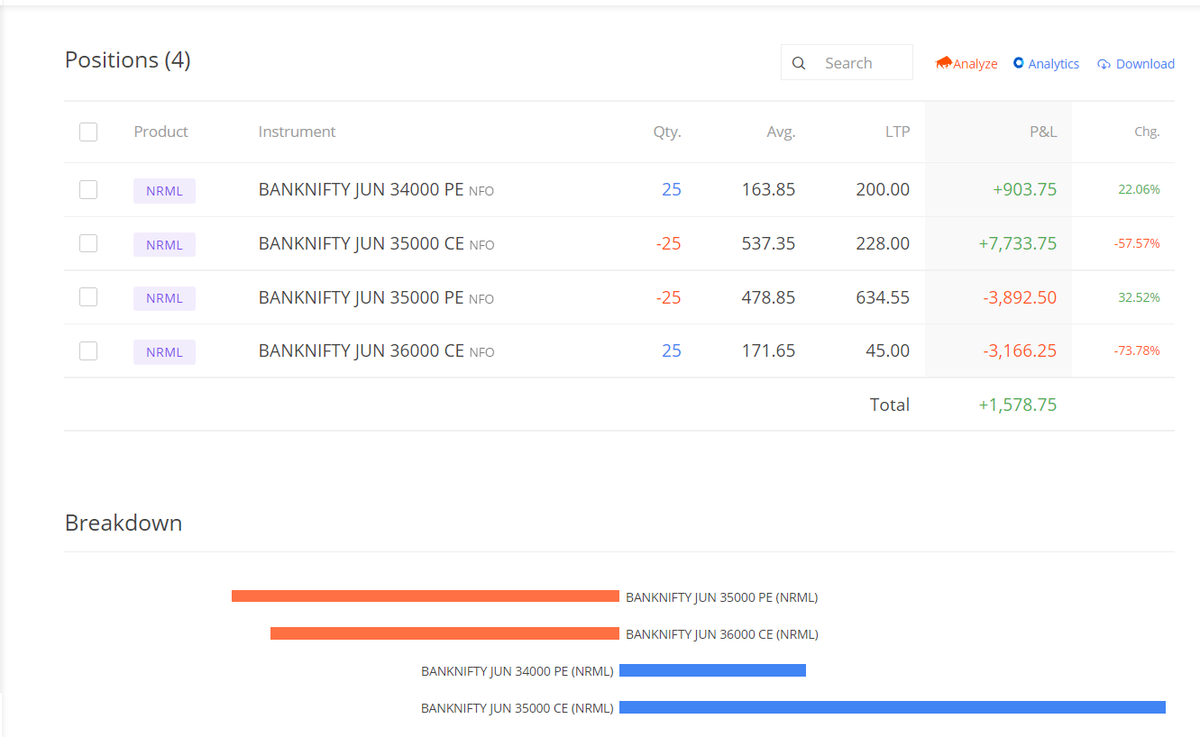1200x737 pixels.
Task: Sort positions by Qty column
Action: pyautogui.click(x=667, y=131)
